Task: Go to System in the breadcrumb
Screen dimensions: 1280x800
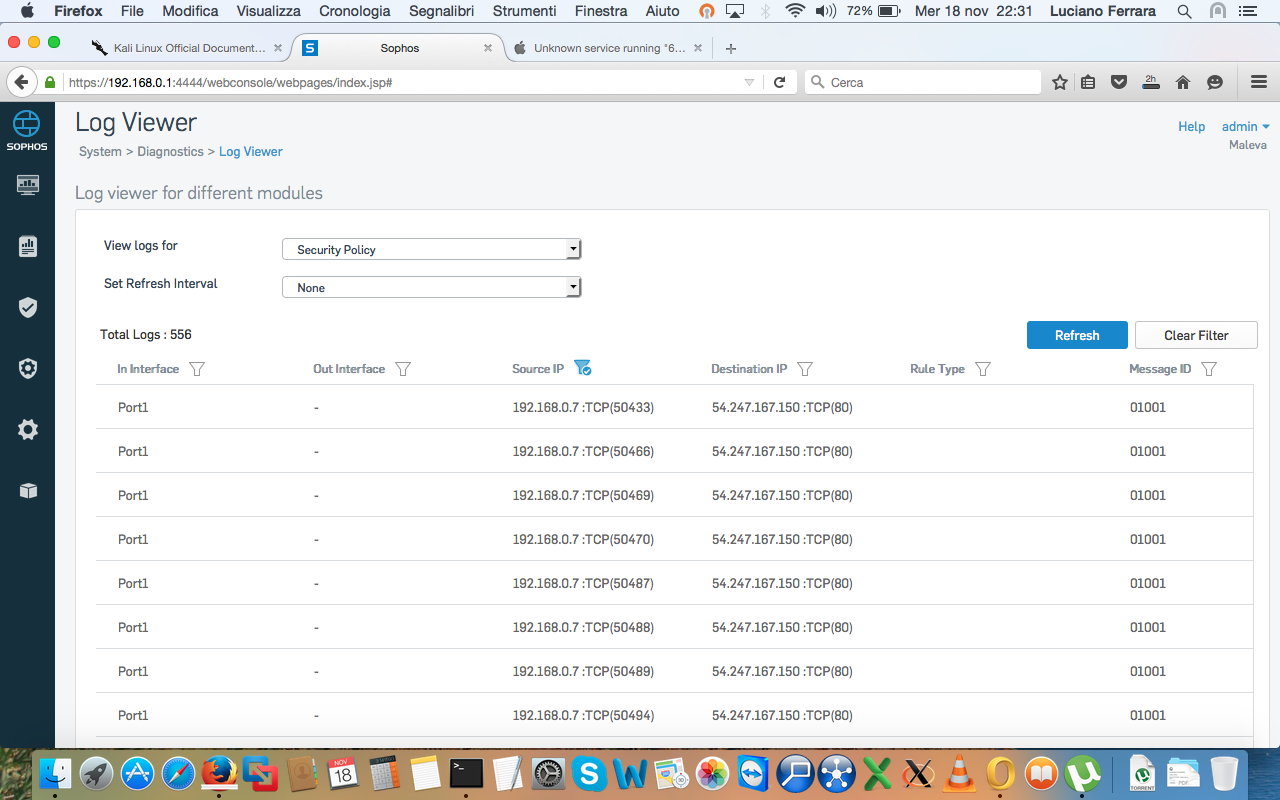Action: coord(100,152)
